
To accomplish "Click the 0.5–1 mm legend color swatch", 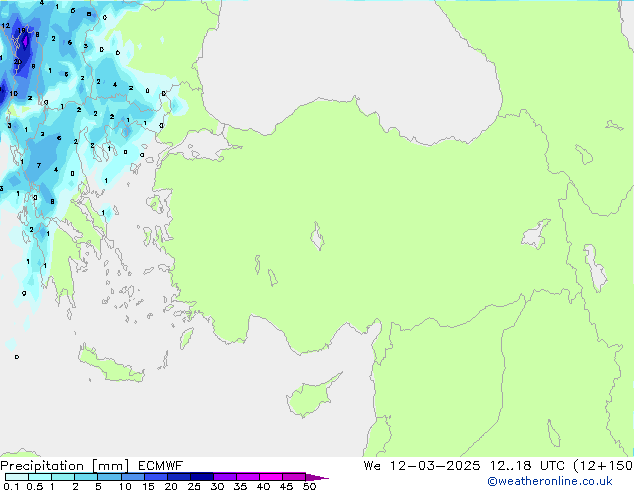I will [x=40, y=477].
